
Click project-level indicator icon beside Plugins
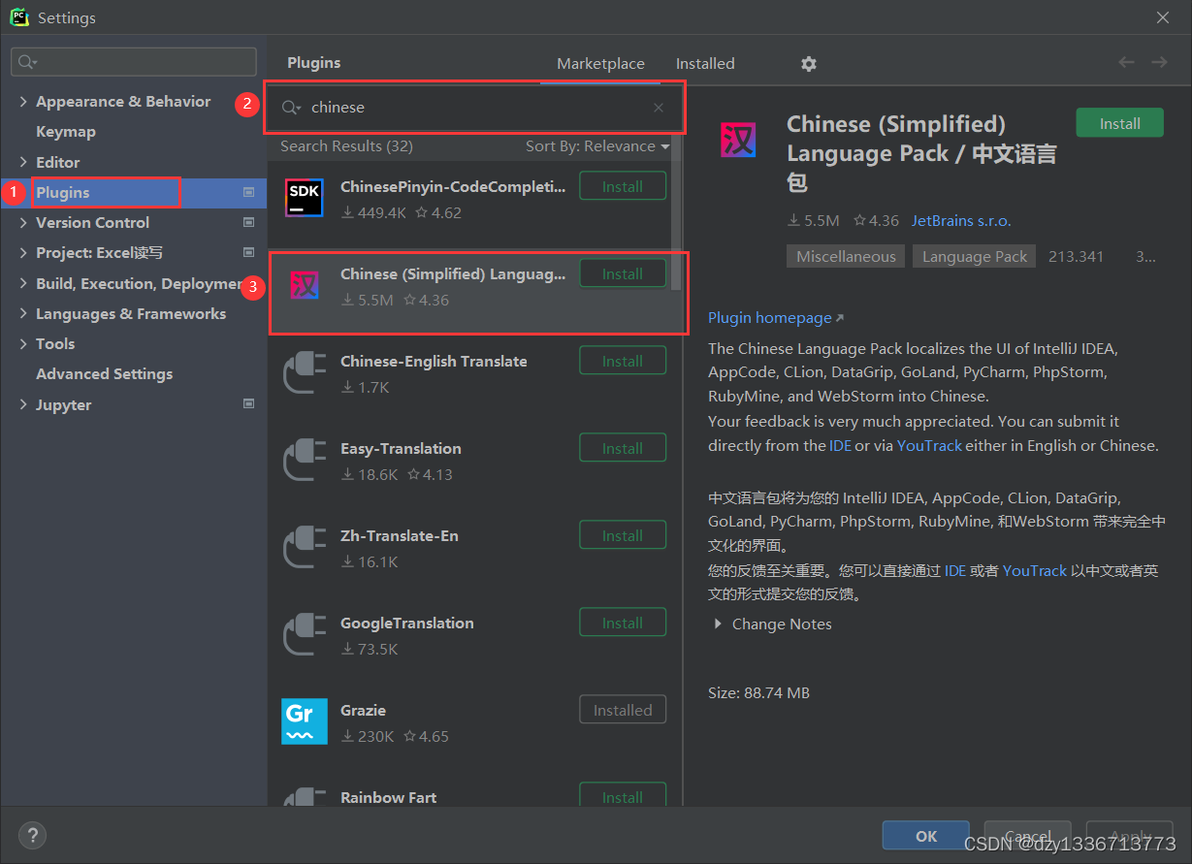249,192
